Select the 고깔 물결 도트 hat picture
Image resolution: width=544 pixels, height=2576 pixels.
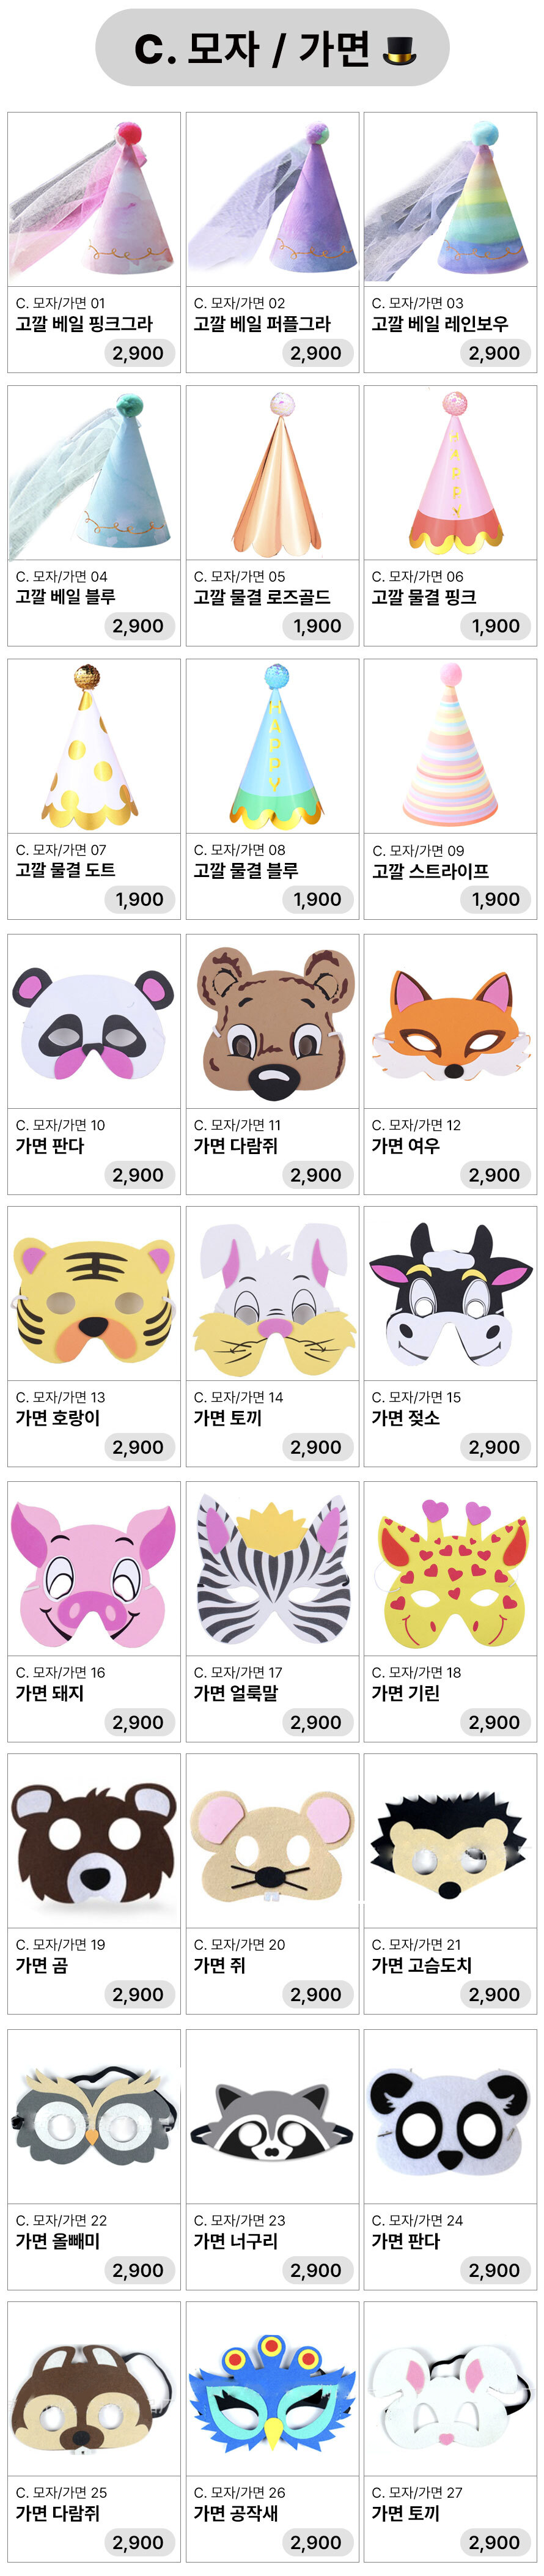click(94, 746)
